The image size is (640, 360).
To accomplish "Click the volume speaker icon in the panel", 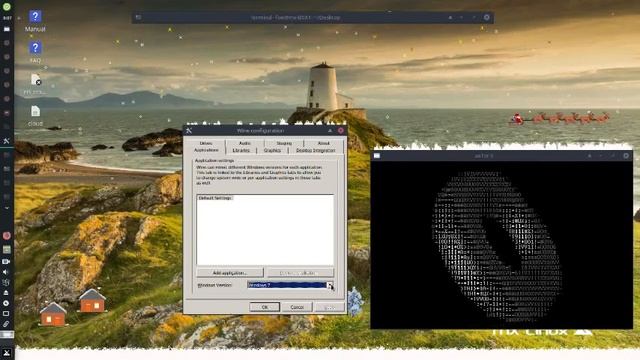I will pos(6,272).
